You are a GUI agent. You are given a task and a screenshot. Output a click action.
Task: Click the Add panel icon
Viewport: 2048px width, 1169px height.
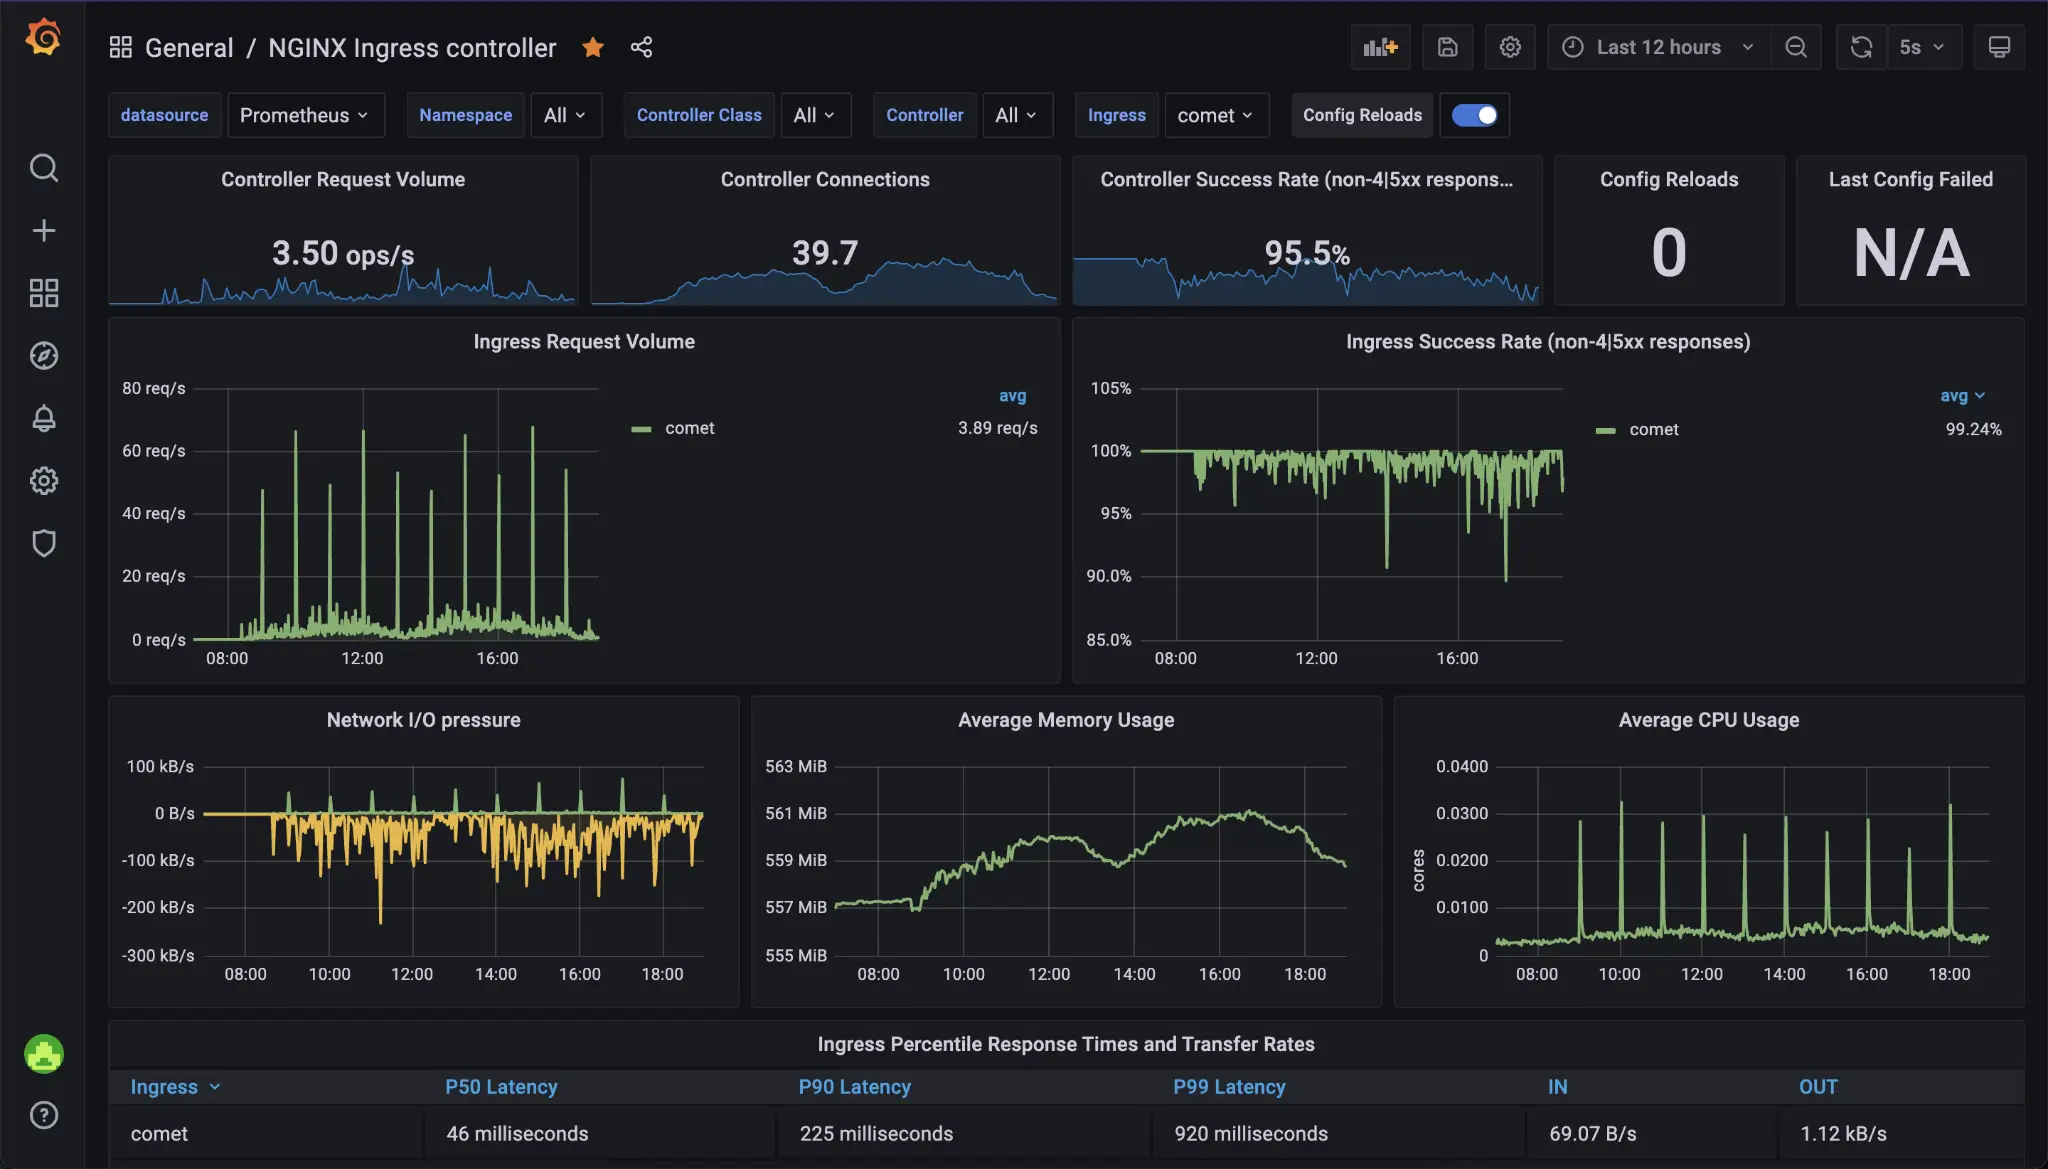pyautogui.click(x=1381, y=46)
